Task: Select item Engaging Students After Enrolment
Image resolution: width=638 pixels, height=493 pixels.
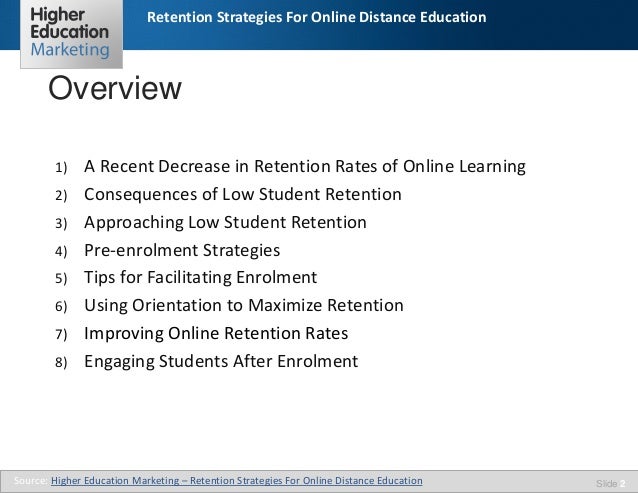Action: click(x=221, y=361)
